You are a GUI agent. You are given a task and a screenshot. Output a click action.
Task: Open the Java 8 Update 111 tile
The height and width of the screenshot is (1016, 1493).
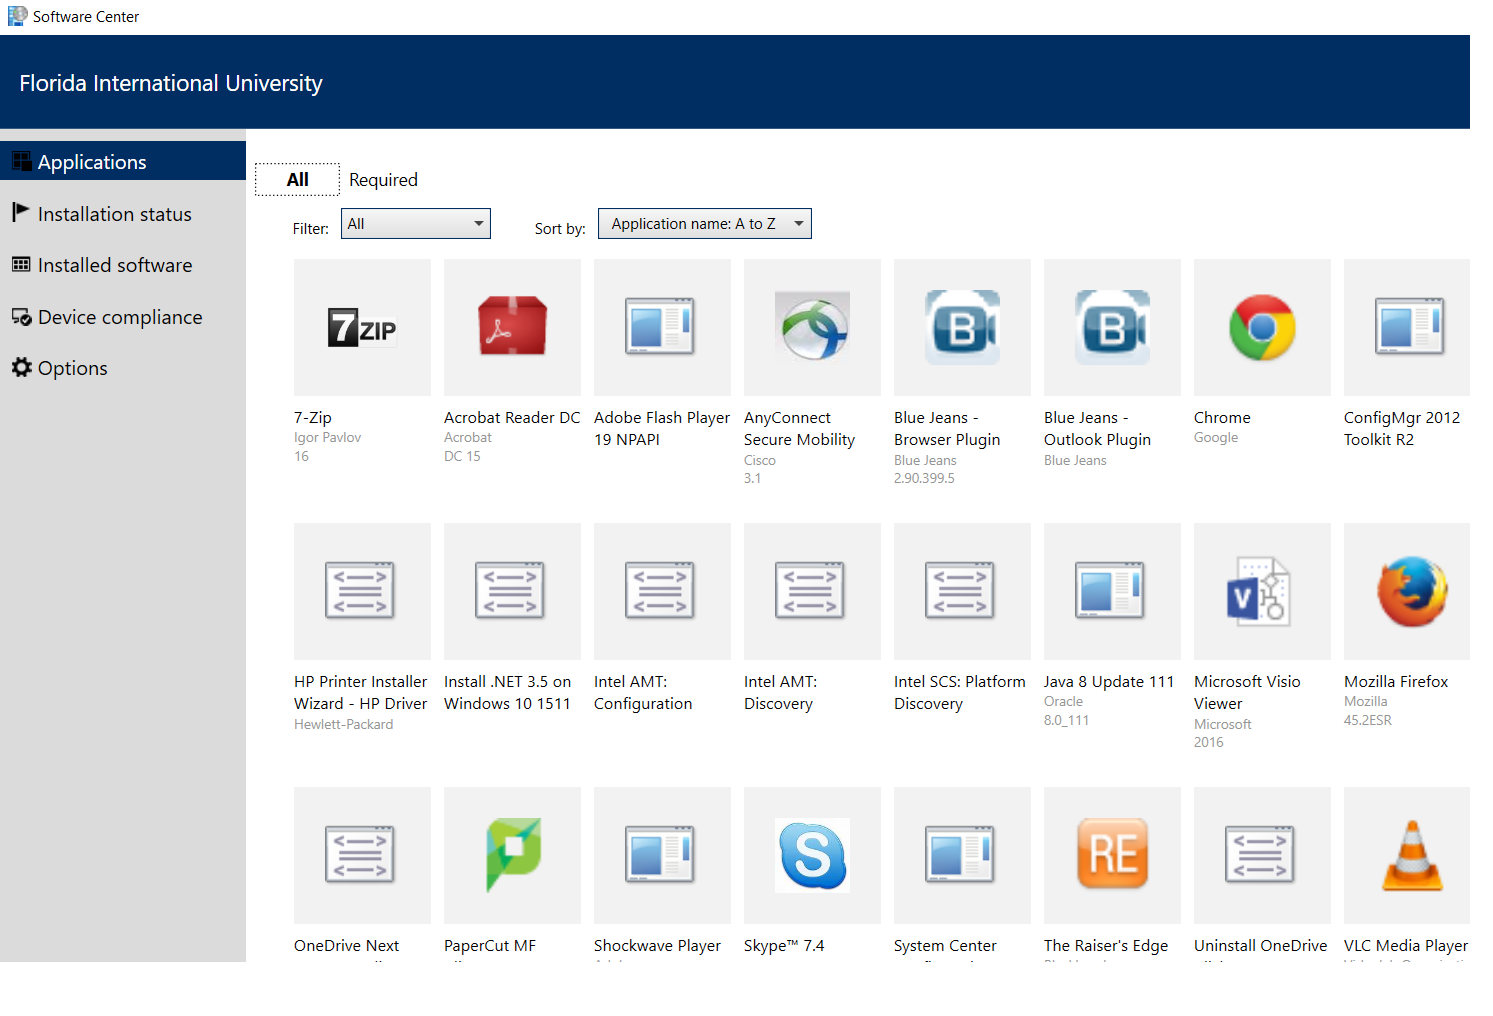[x=1112, y=592]
